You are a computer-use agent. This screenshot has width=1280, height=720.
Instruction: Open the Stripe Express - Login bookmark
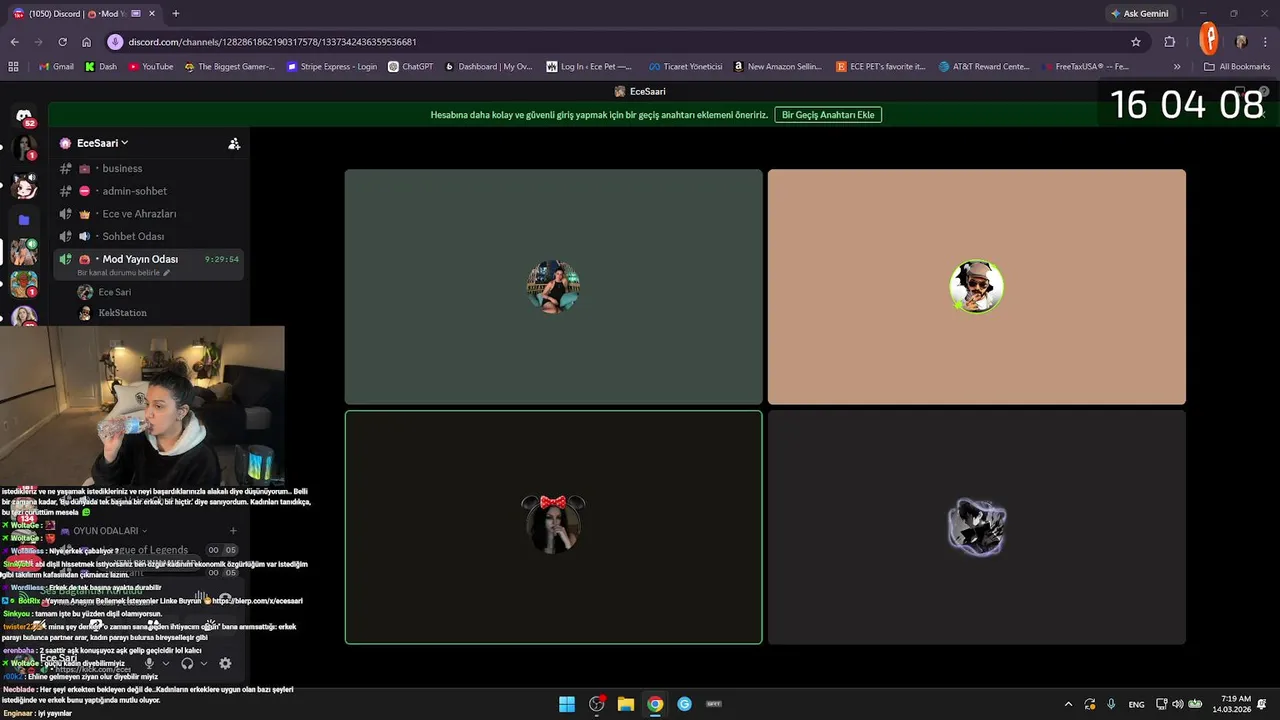[x=332, y=67]
